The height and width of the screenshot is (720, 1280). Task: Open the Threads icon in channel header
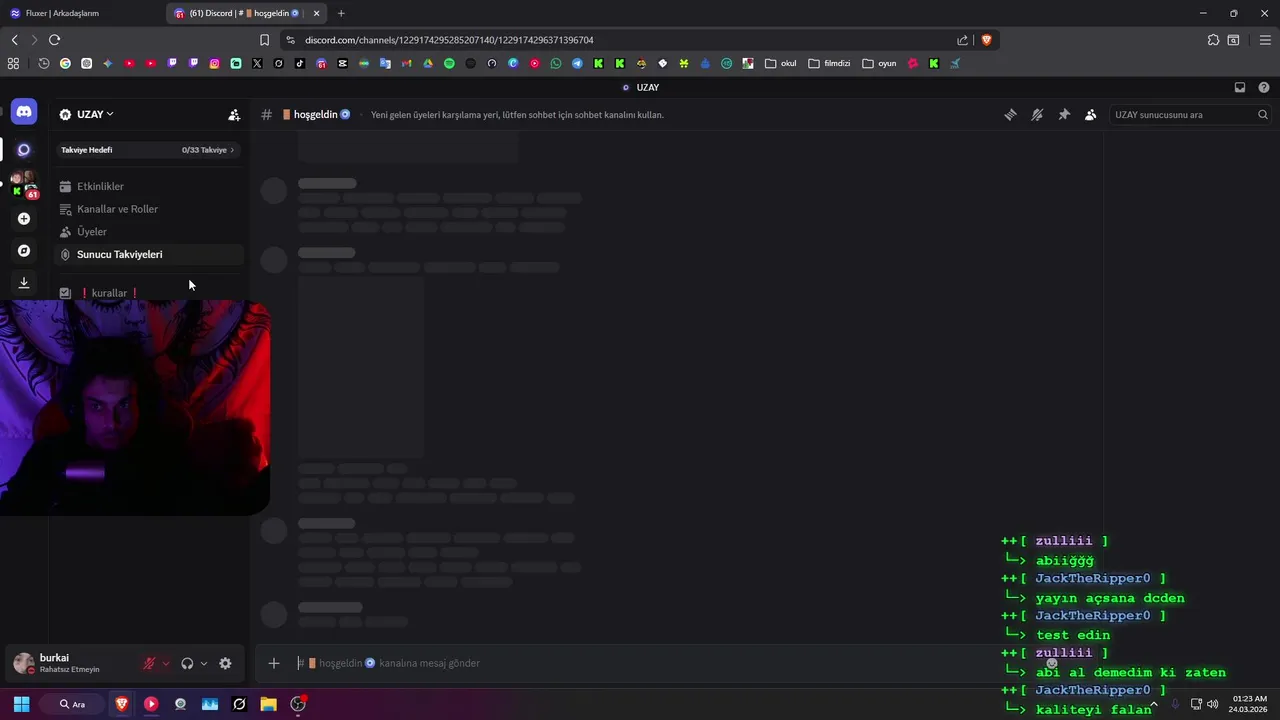pos(1010,115)
